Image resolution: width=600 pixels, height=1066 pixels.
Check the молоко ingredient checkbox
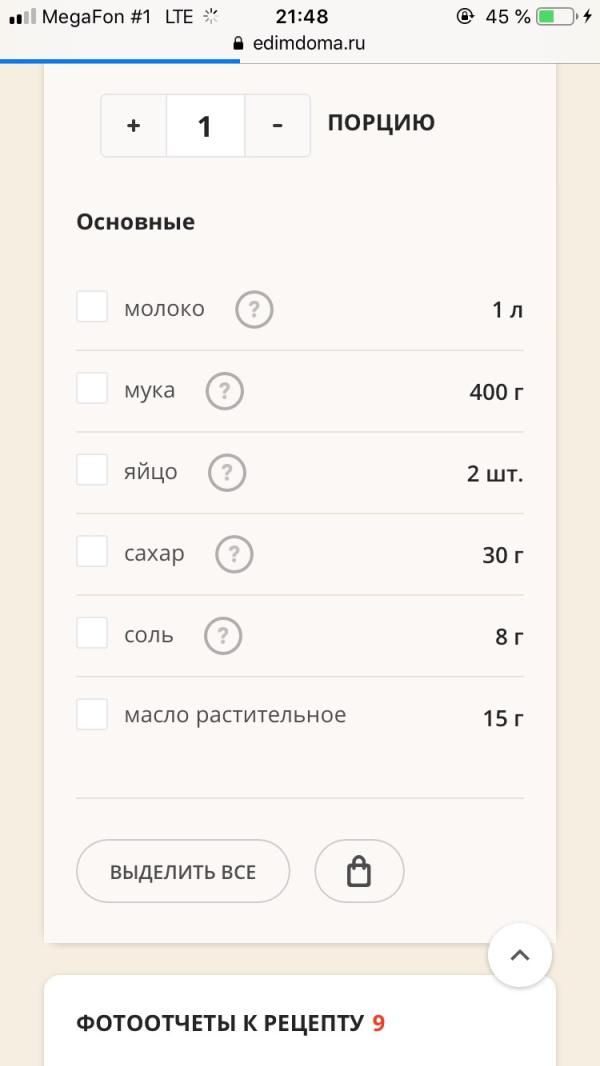(92, 307)
